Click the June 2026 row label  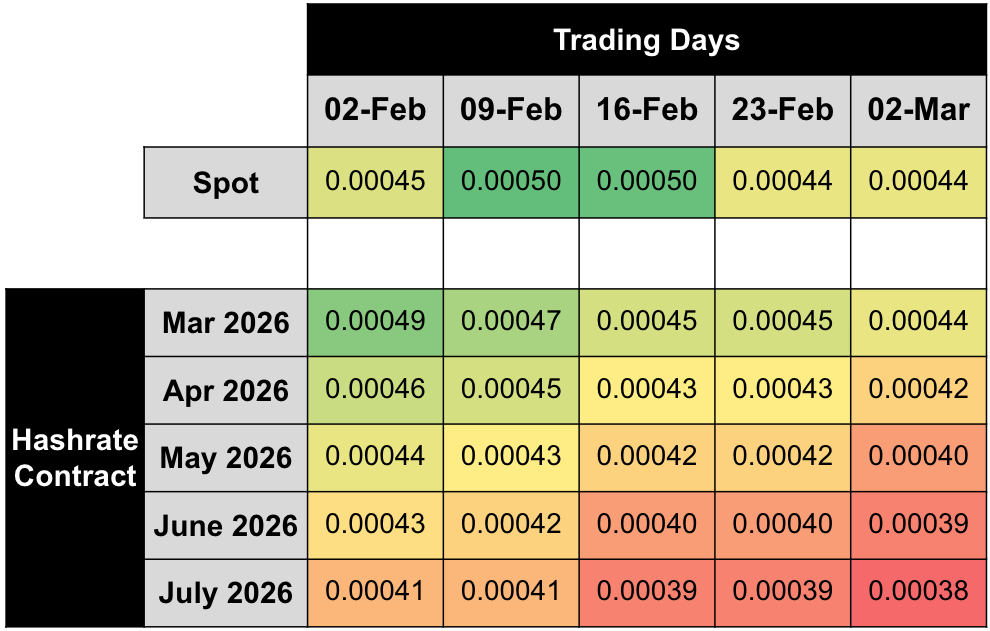226,525
